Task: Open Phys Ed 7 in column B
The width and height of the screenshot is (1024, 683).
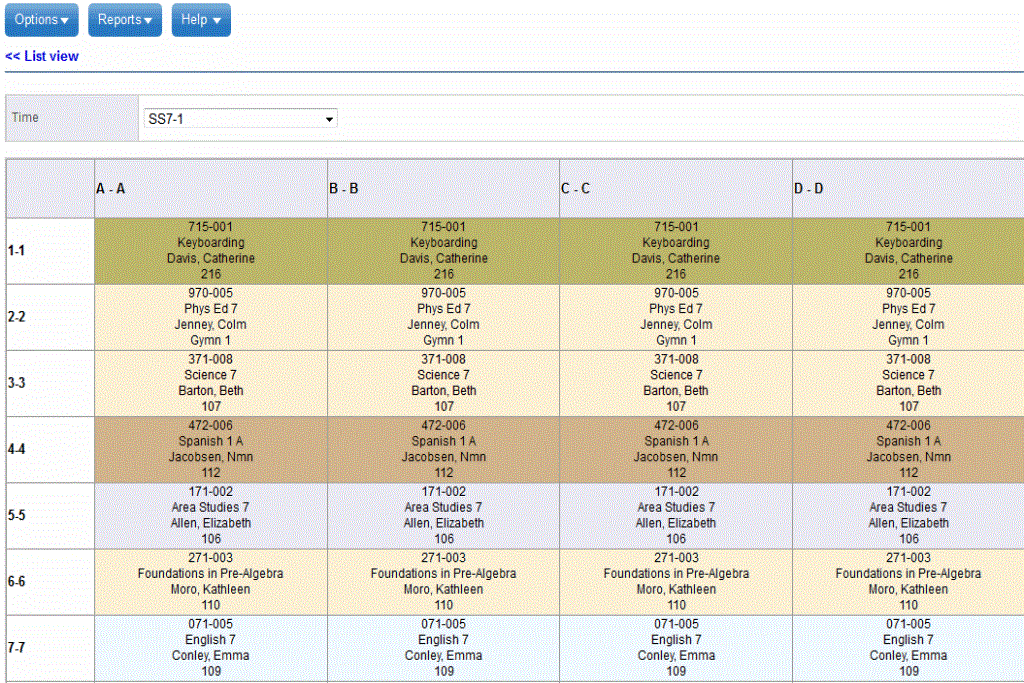Action: point(443,316)
